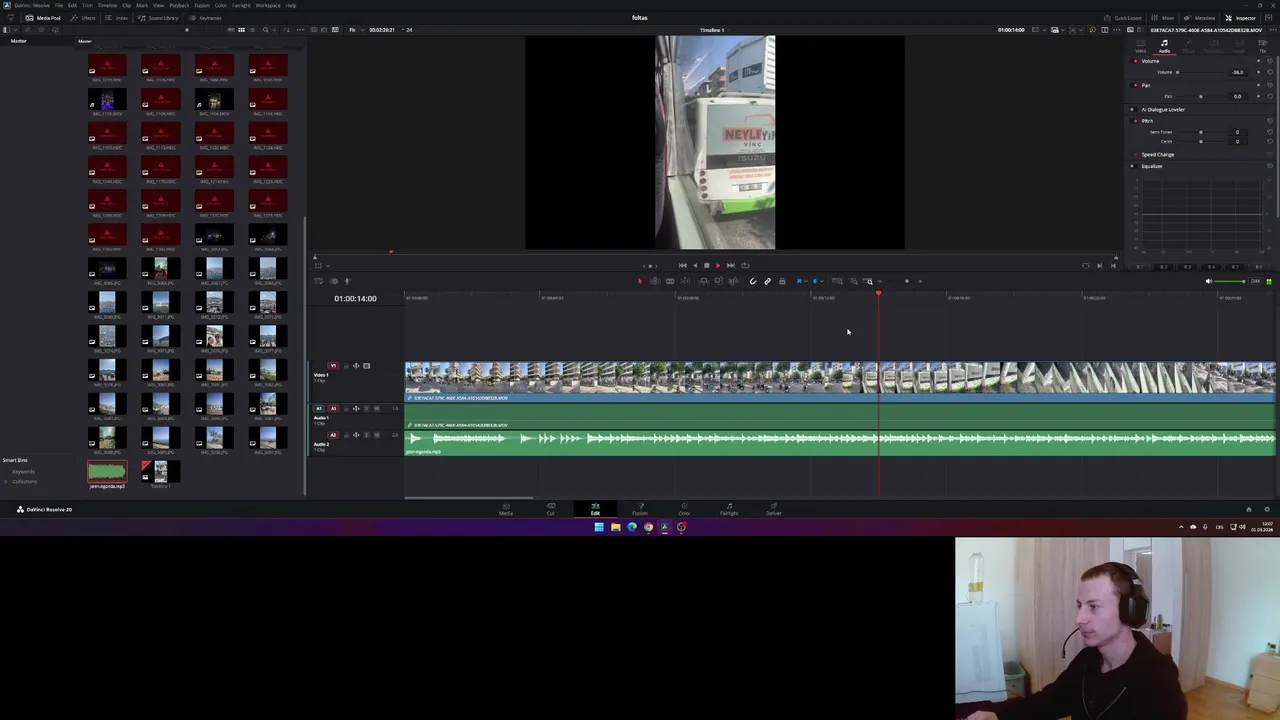Open the Flag color dropdown arrow
This screenshot has height=720, width=1280.
click(x=806, y=281)
